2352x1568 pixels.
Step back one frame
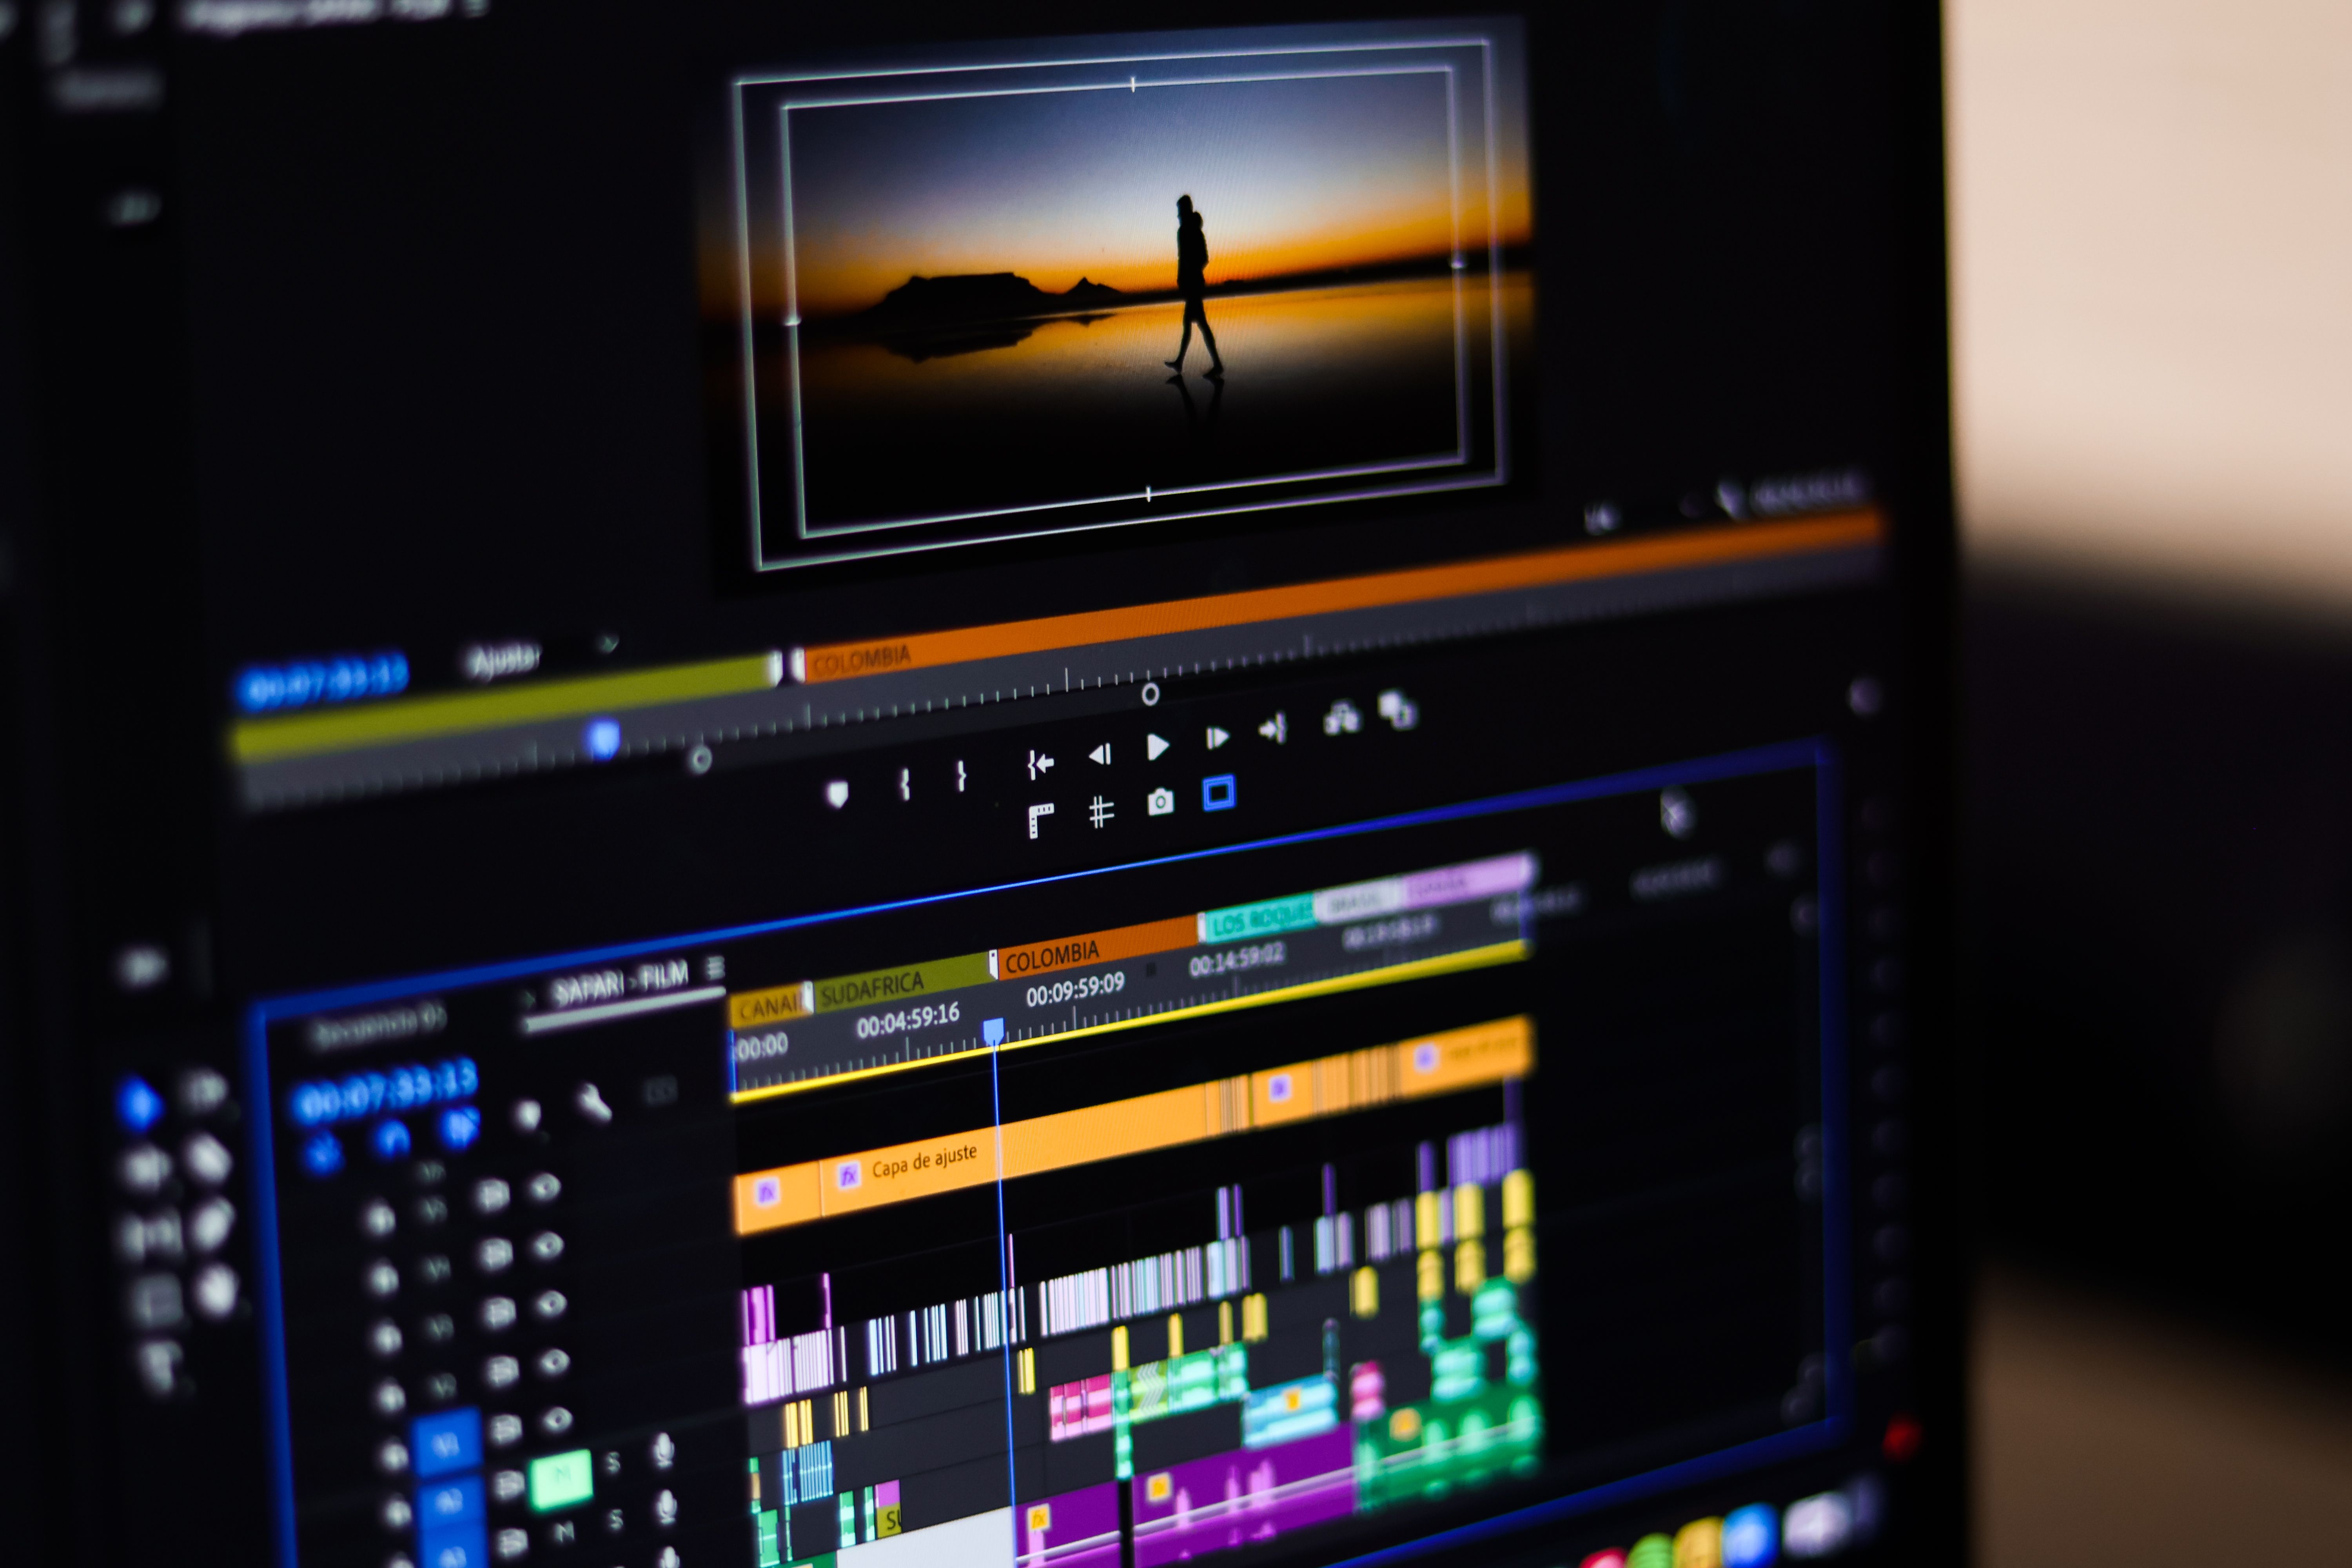point(1100,754)
